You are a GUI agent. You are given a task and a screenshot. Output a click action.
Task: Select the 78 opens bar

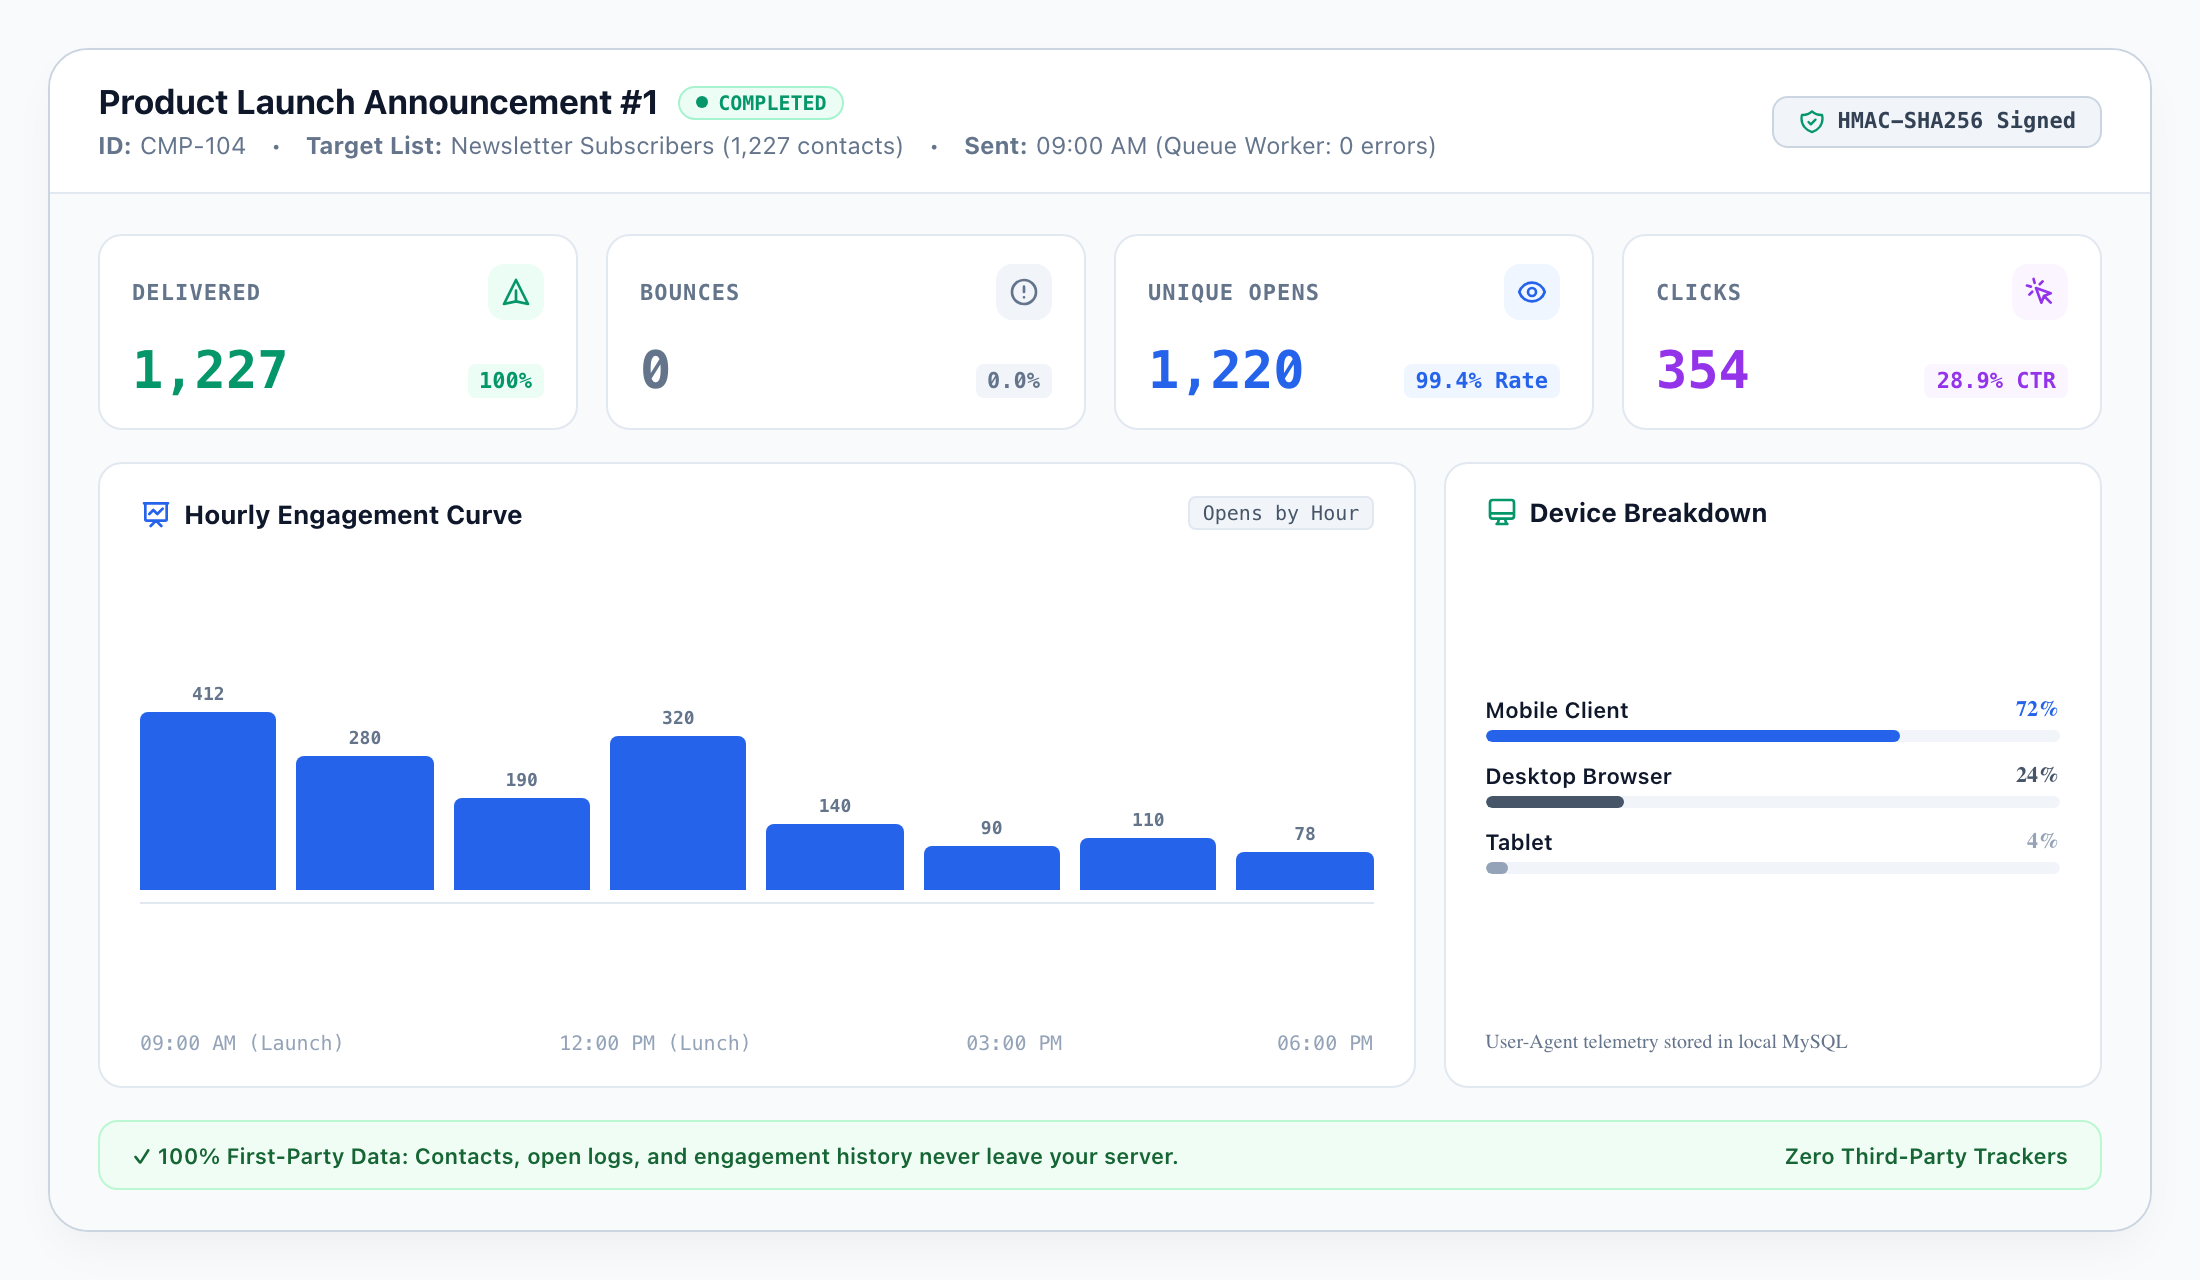coord(1305,871)
